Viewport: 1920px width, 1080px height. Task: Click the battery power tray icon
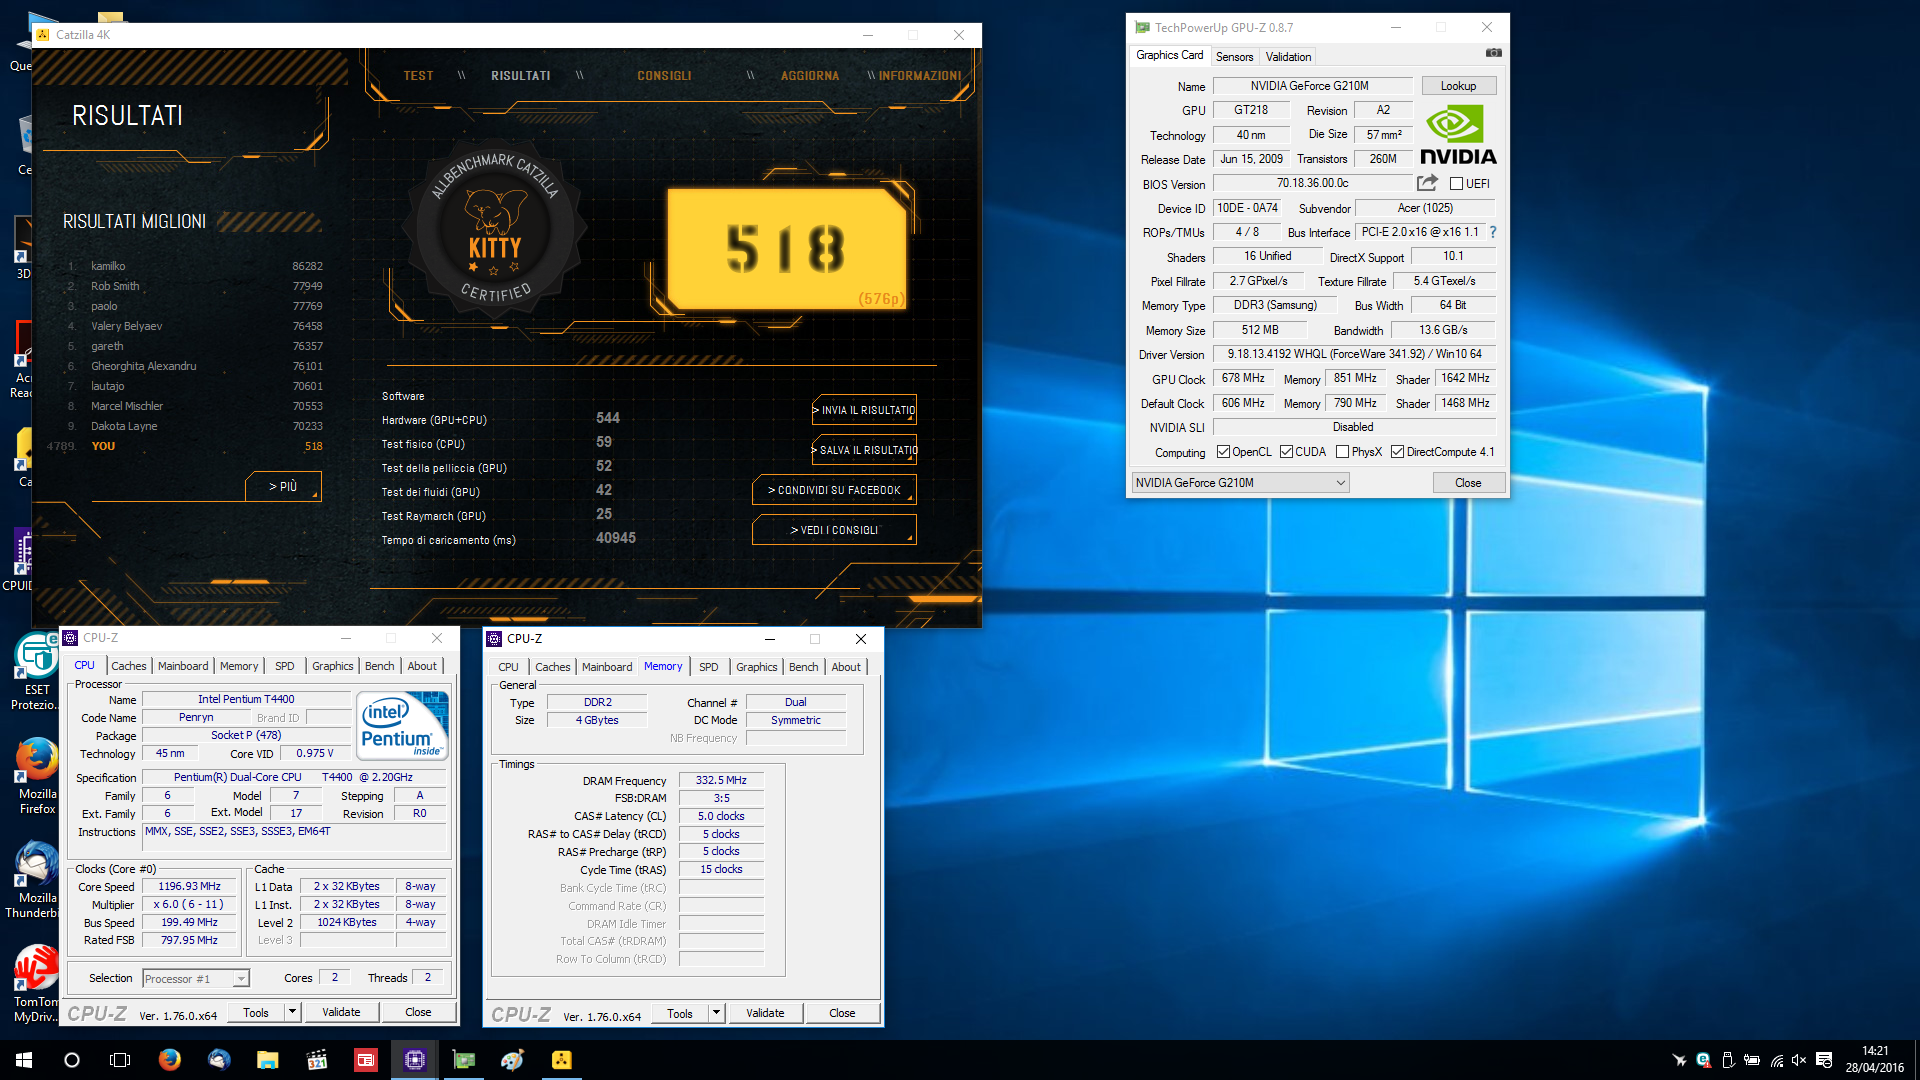point(1752,1060)
